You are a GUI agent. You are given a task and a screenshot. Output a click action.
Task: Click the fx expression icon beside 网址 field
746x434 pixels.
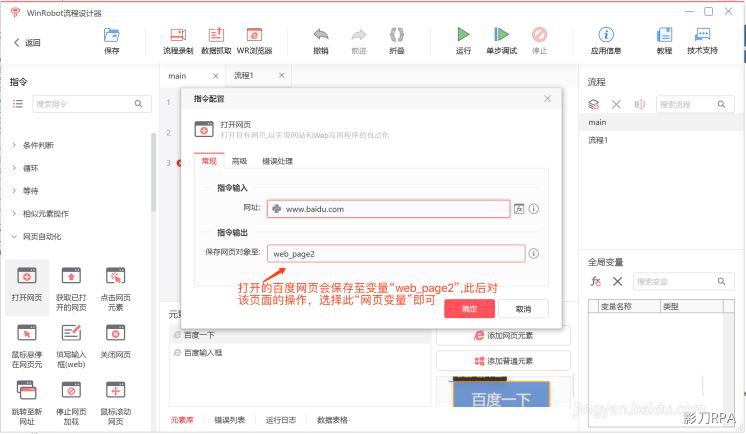519,208
